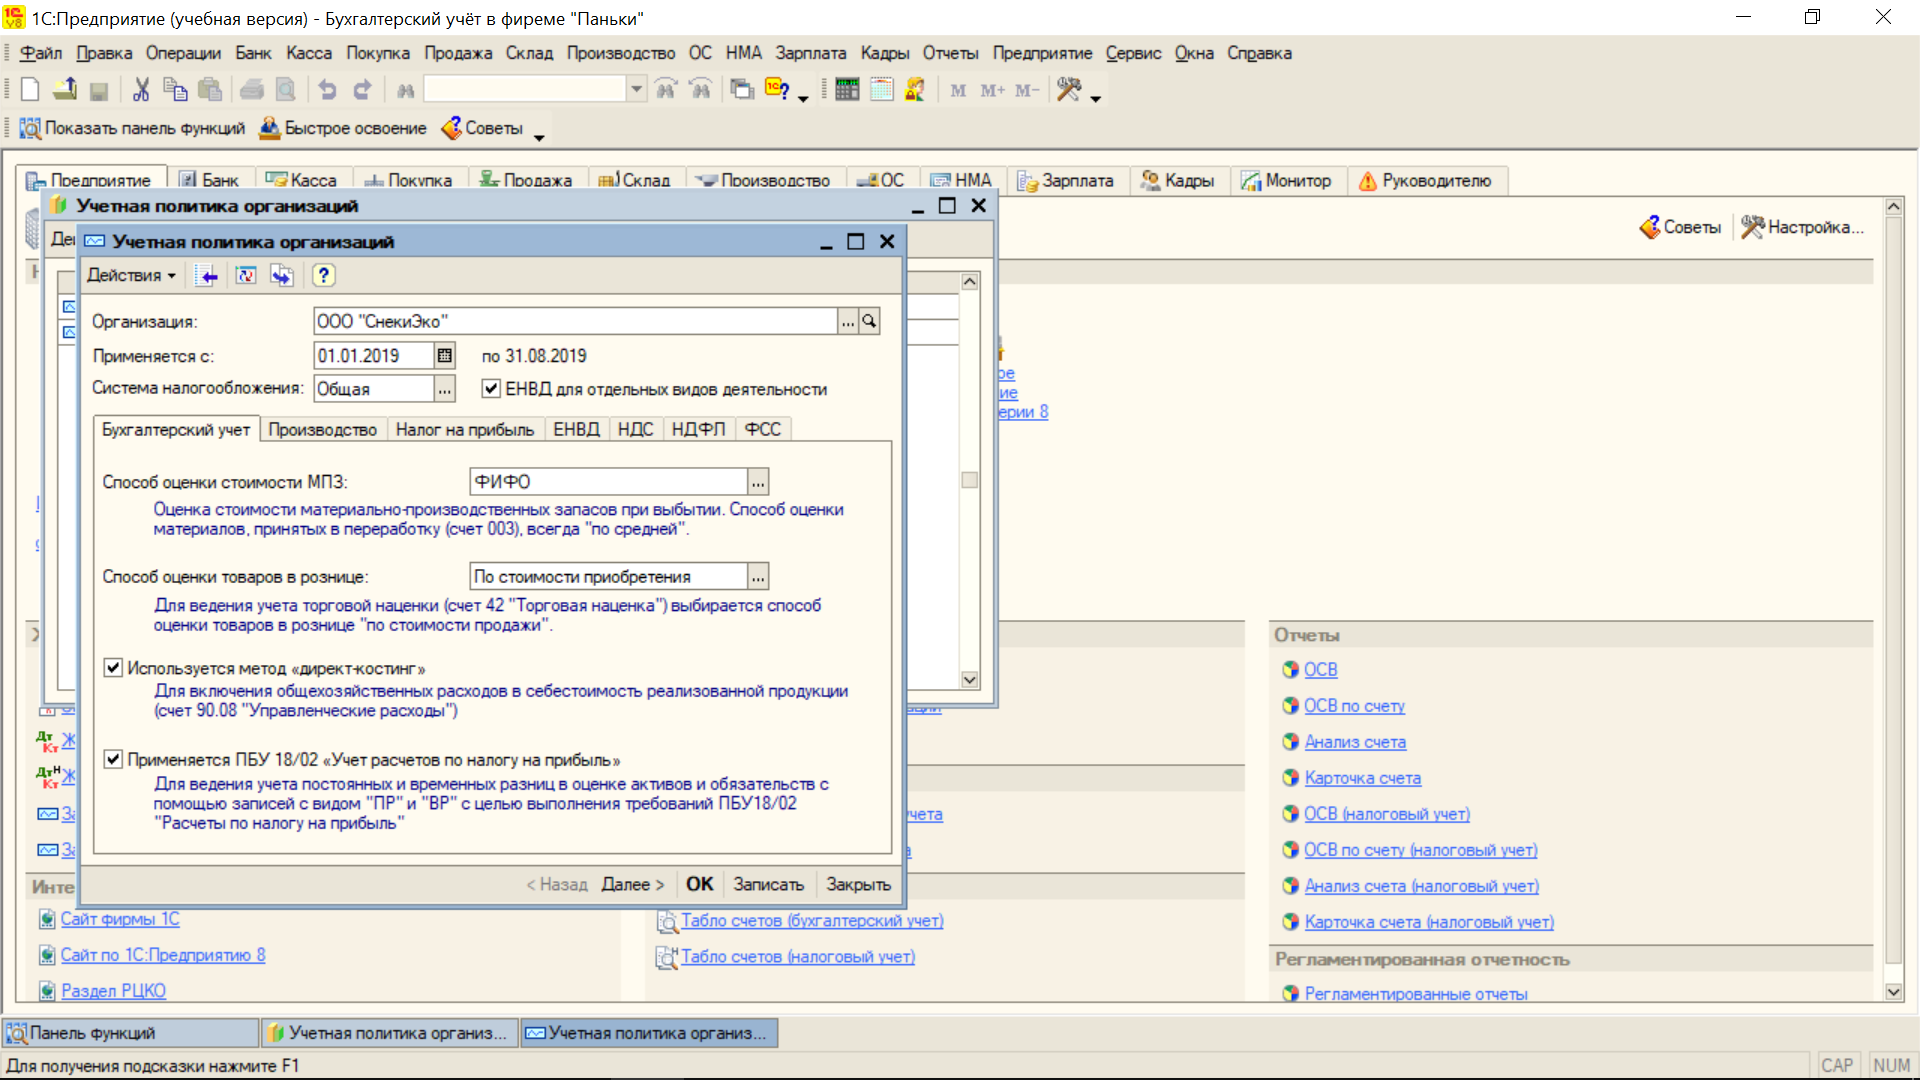Click the refresh icon in the form toolbar
The image size is (1920, 1080).
(246, 276)
